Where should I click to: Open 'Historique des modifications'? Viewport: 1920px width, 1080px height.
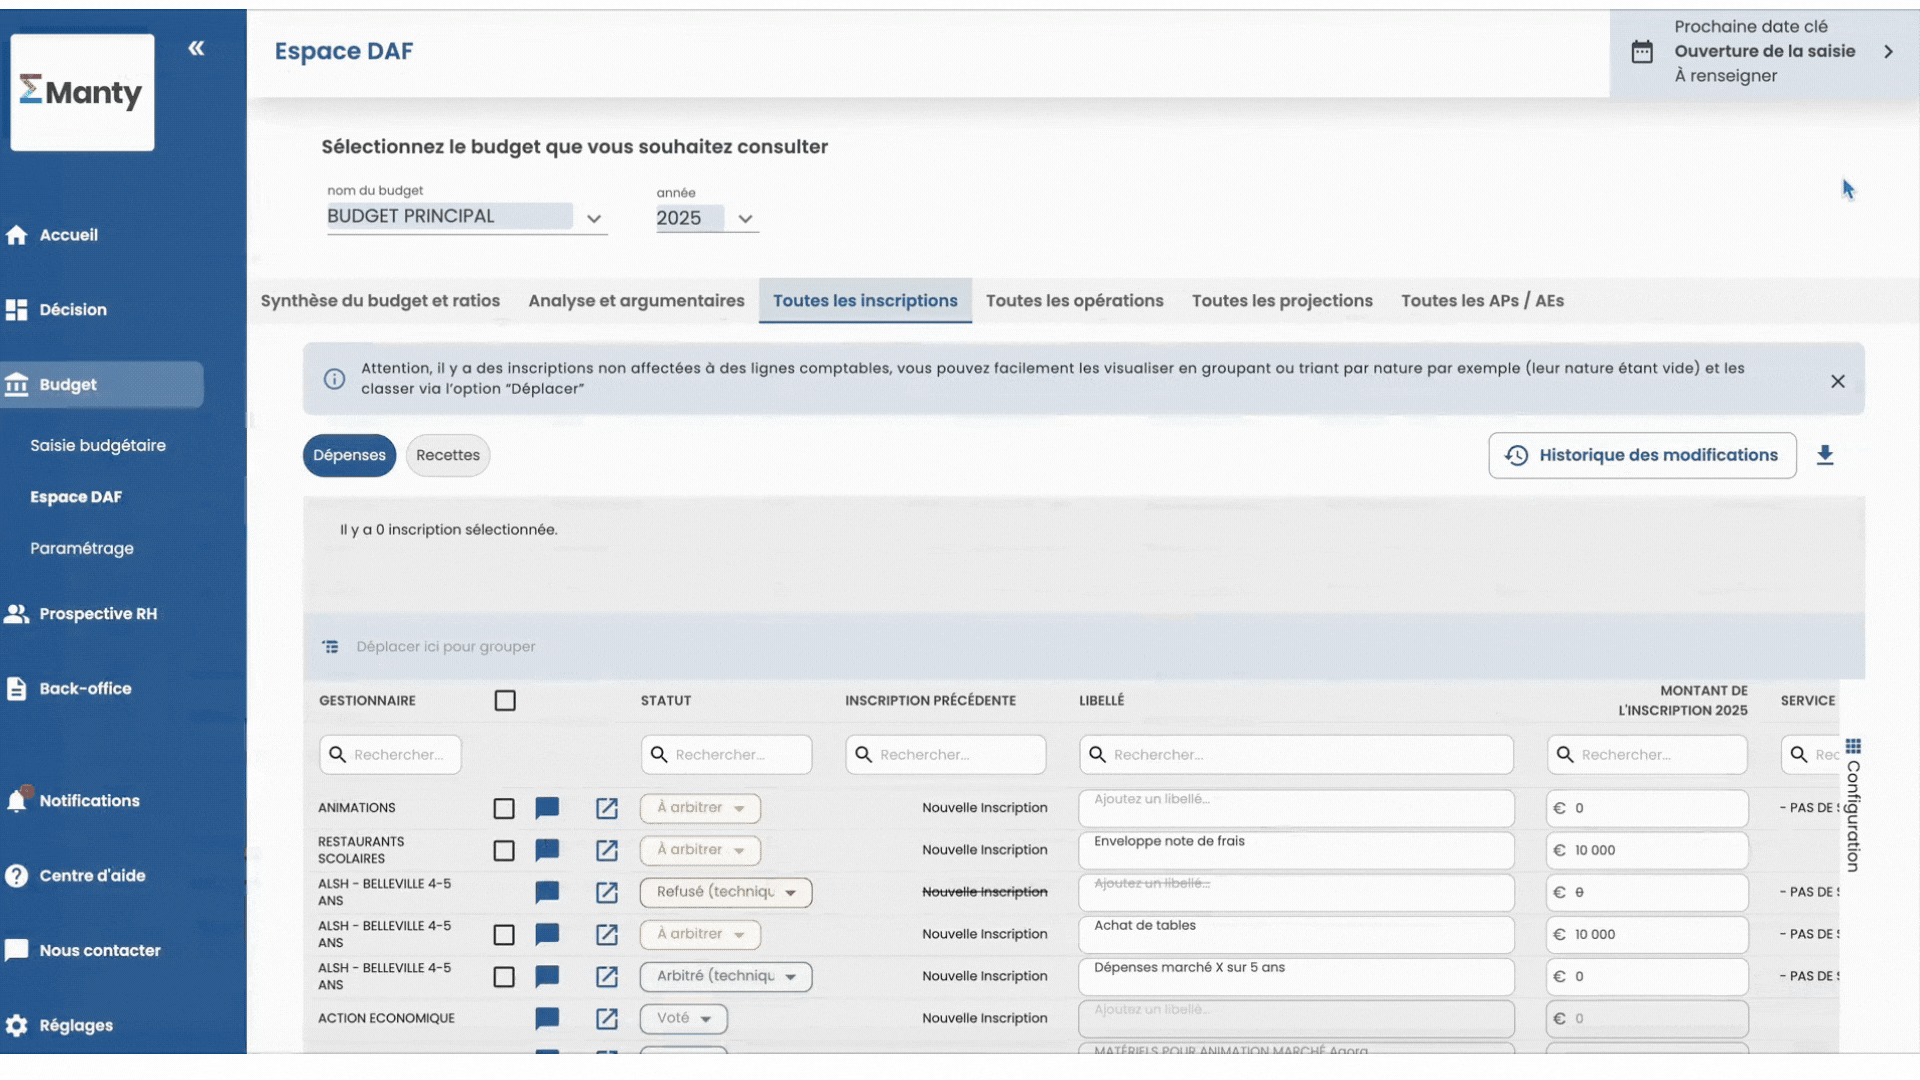coord(1642,455)
